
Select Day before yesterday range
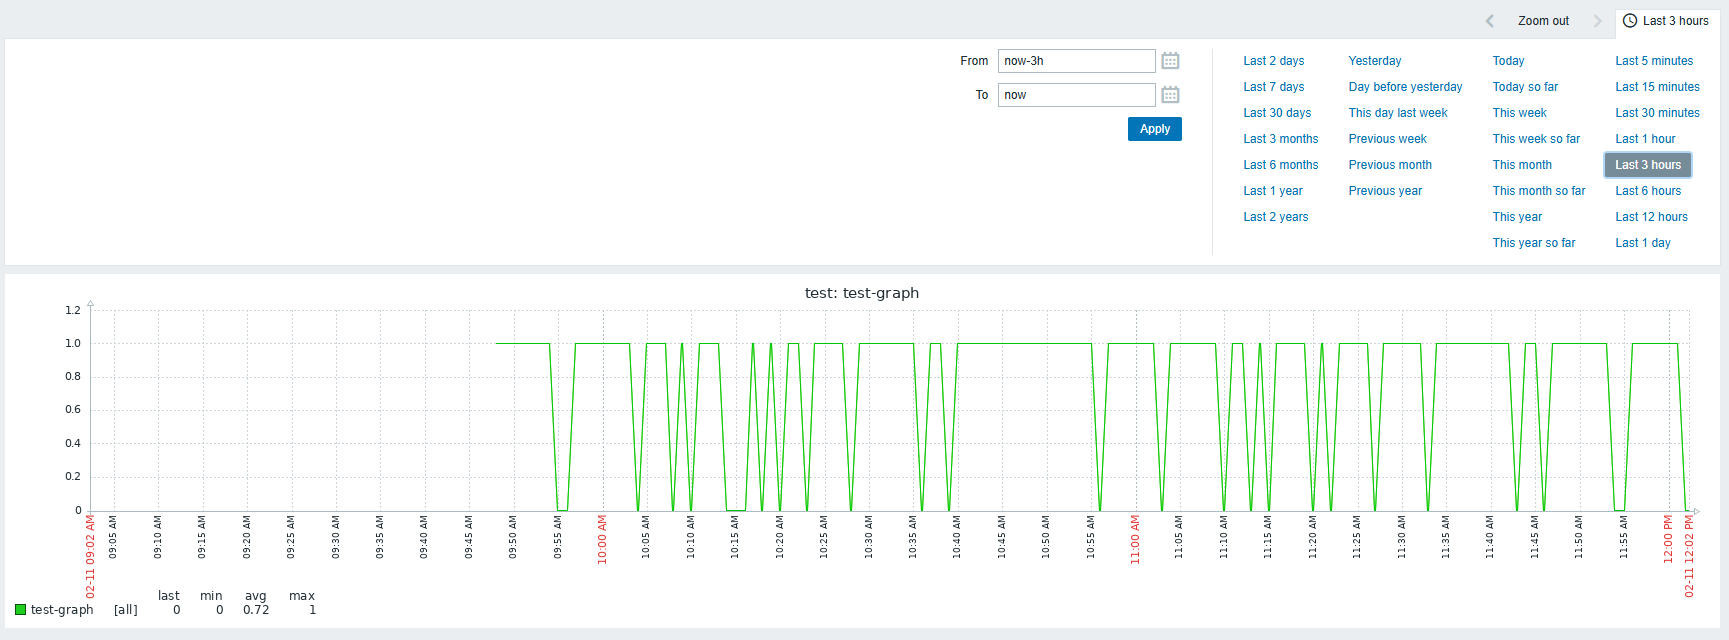(1404, 87)
